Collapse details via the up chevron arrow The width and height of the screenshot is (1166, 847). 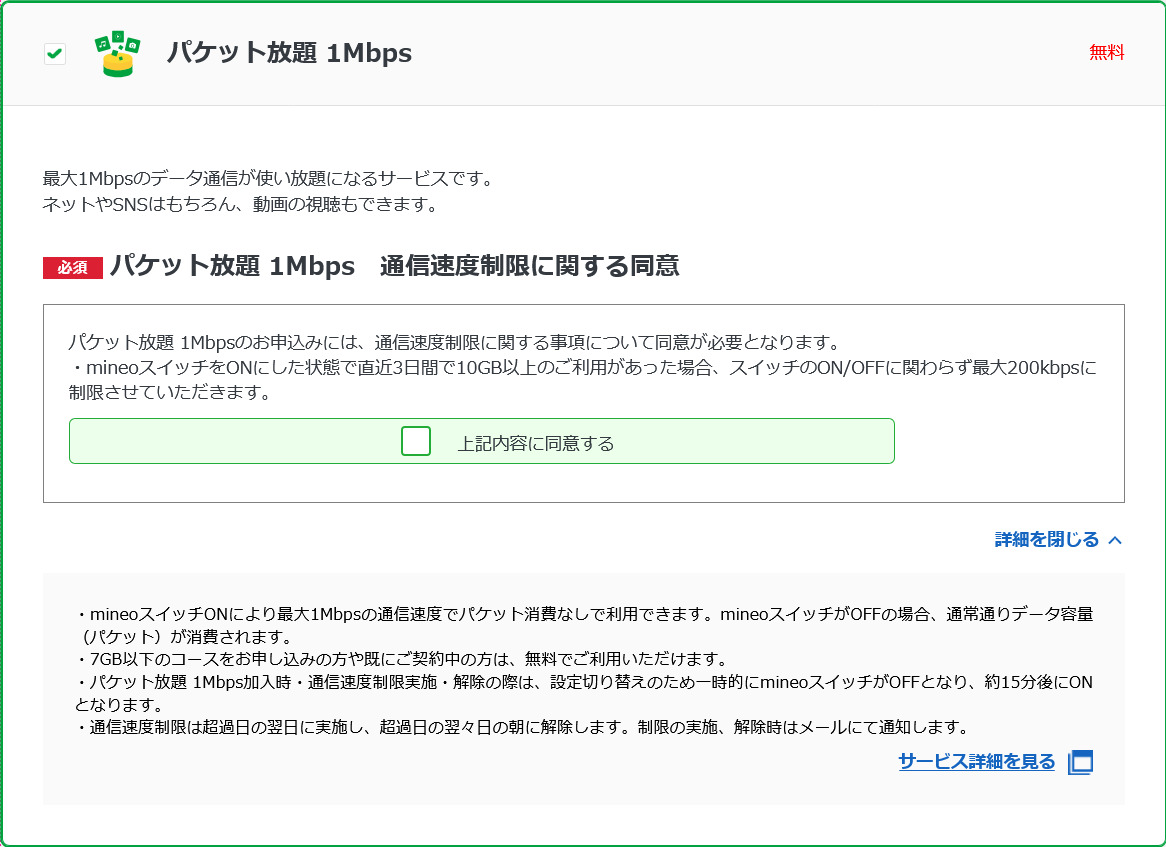click(x=1116, y=540)
